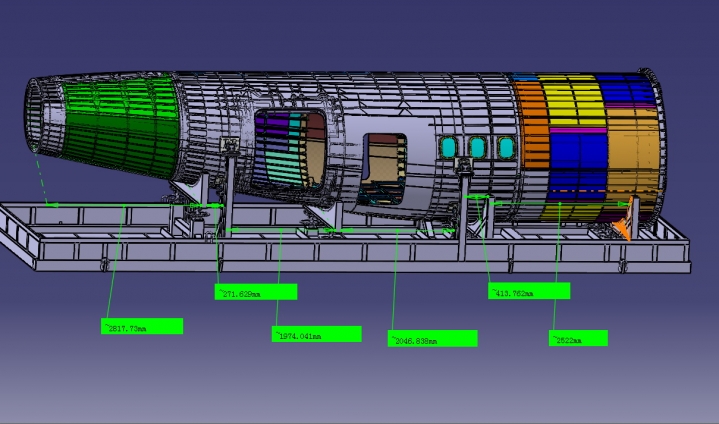The height and width of the screenshot is (424, 719).
Task: Click the 2817.73mm measurement label
Action: (x=142, y=326)
